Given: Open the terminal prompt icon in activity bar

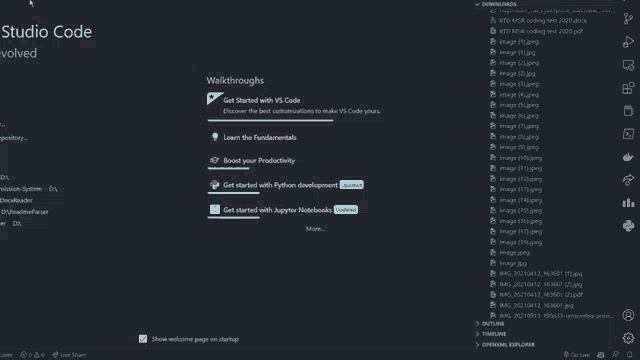Looking at the screenshot, I should (628, 134).
